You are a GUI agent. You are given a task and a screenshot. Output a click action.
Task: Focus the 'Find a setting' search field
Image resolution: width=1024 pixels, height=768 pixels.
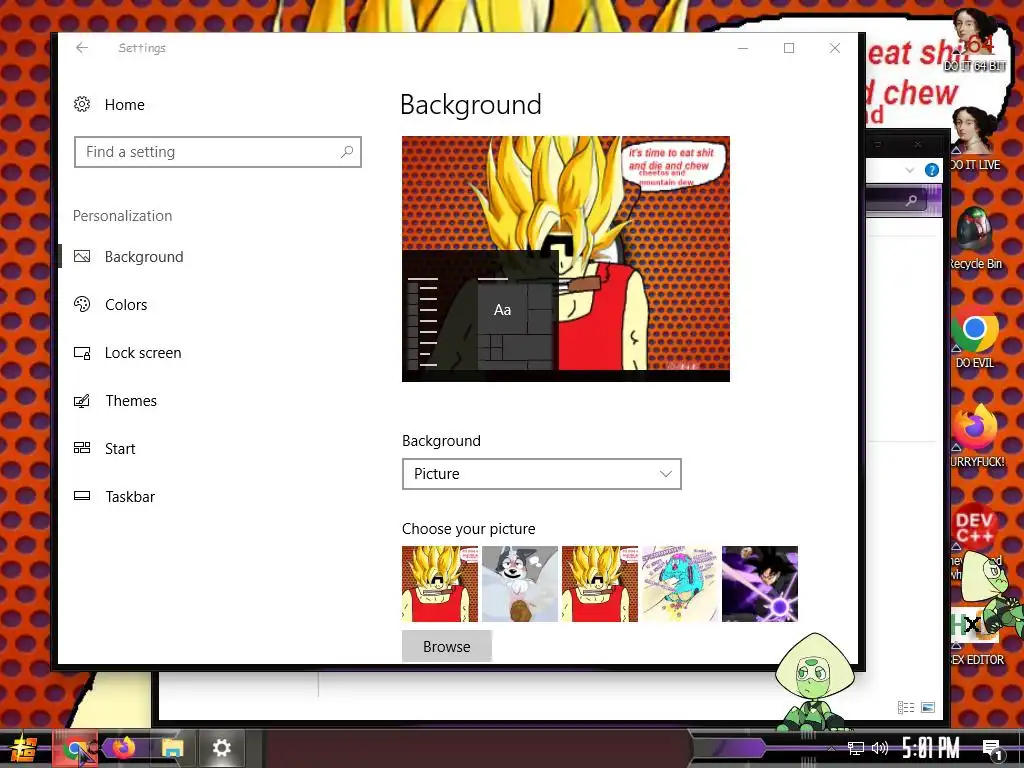click(x=217, y=152)
